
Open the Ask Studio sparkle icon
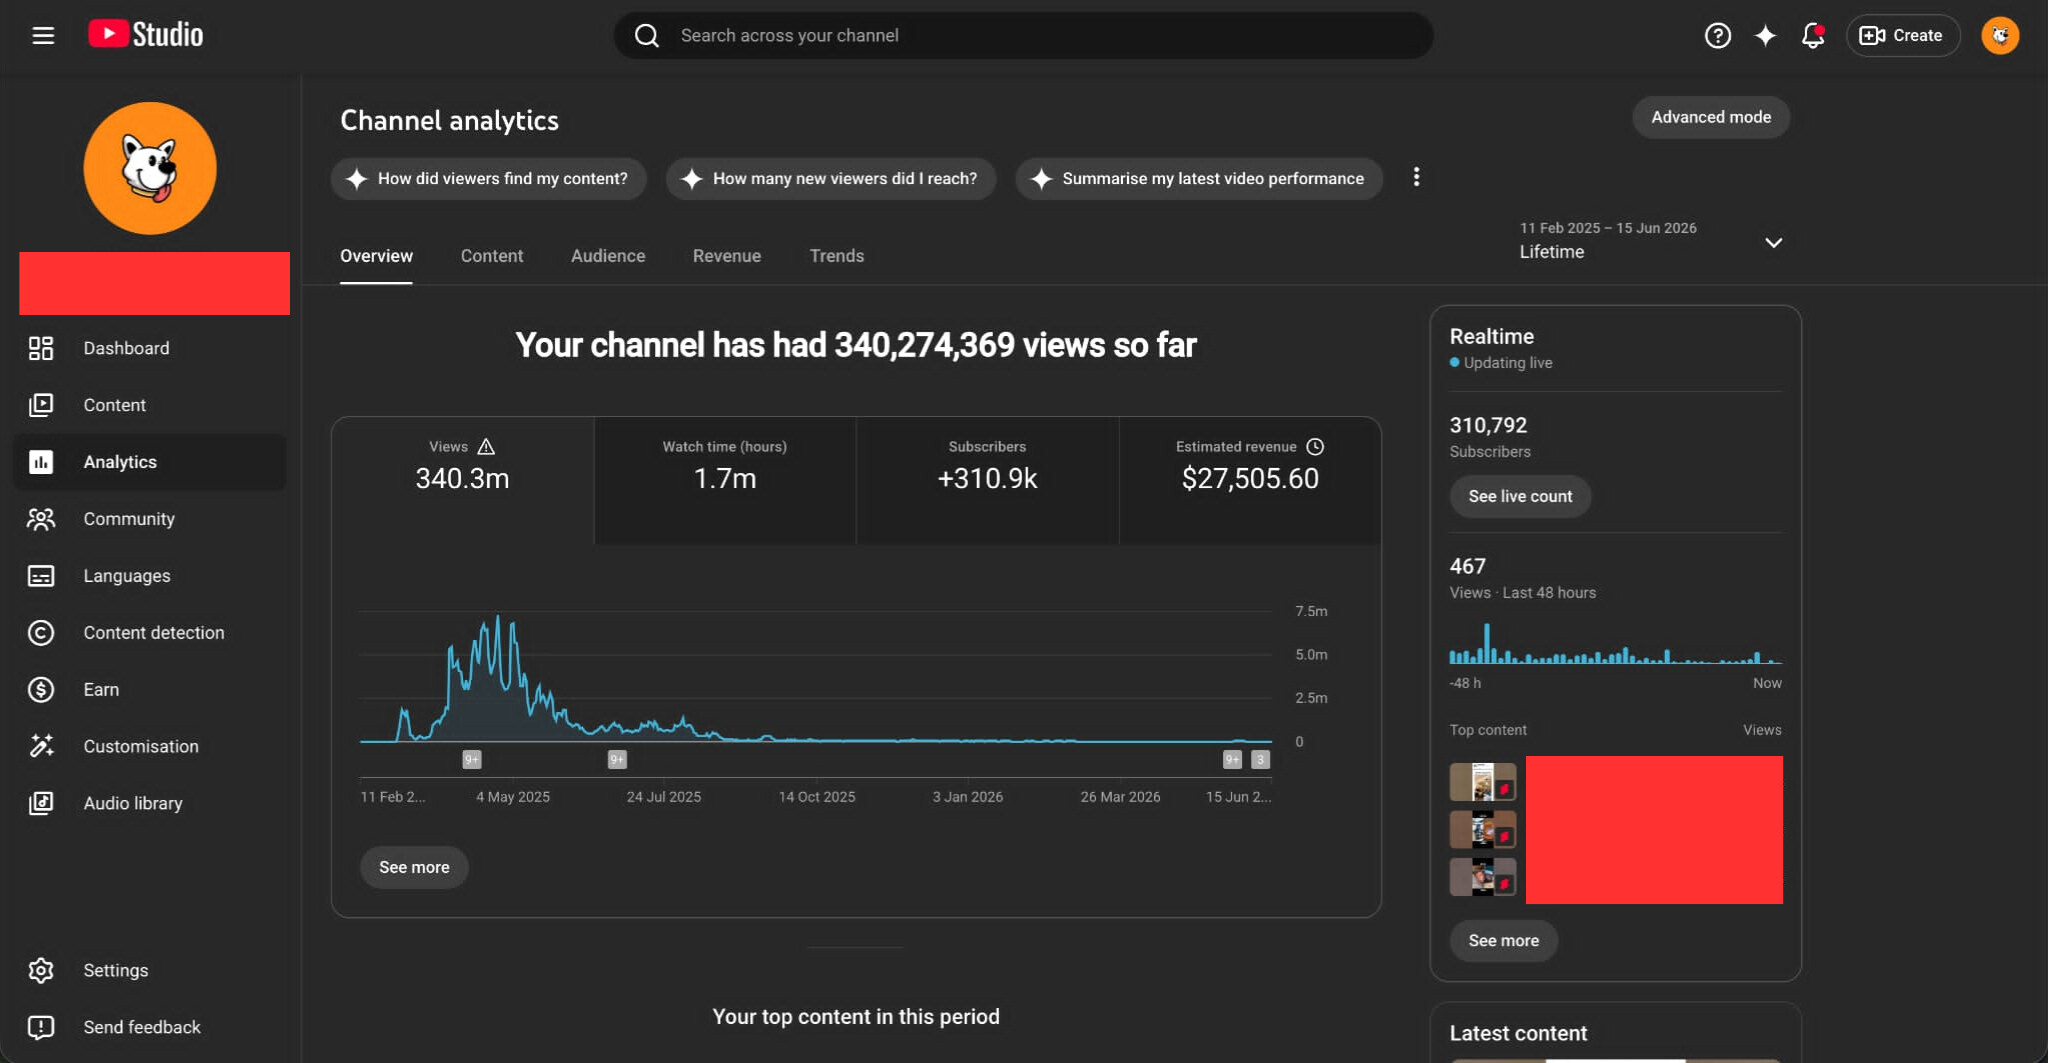pos(1765,36)
